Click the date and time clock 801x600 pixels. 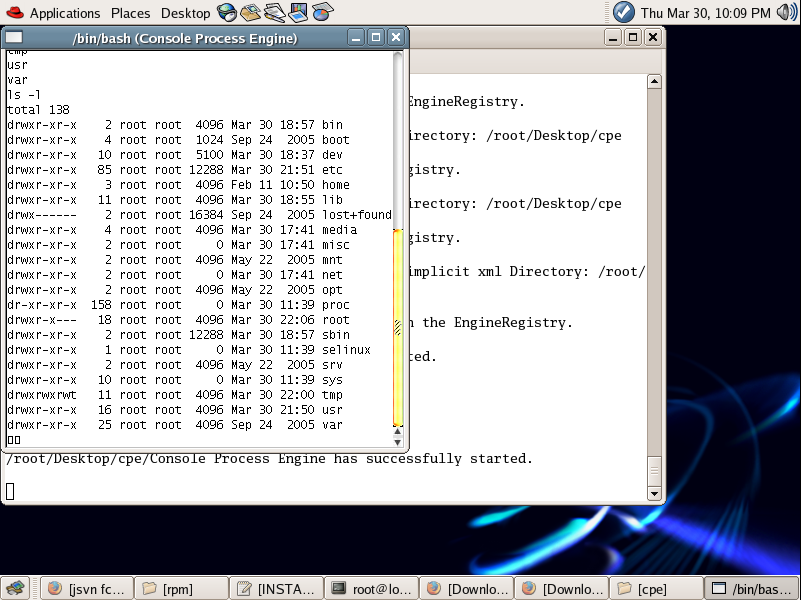pyautogui.click(x=705, y=13)
